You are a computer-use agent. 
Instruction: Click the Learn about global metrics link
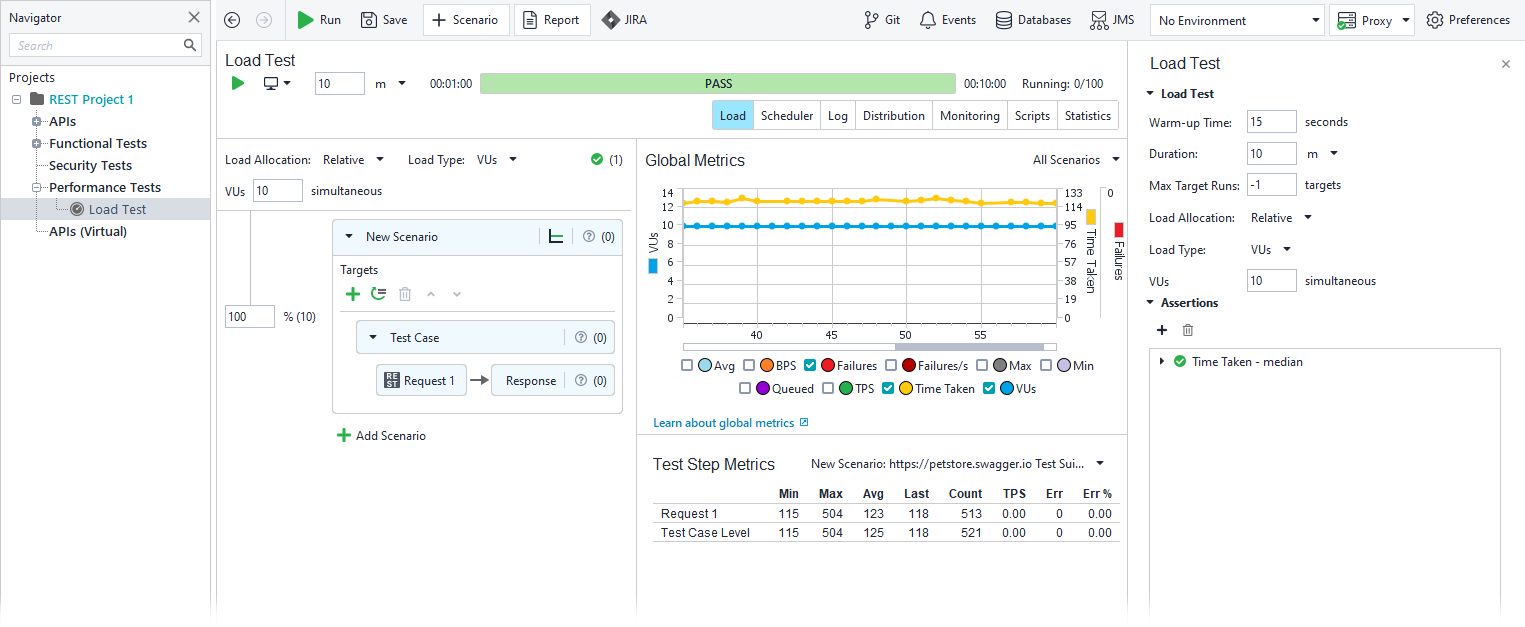724,422
